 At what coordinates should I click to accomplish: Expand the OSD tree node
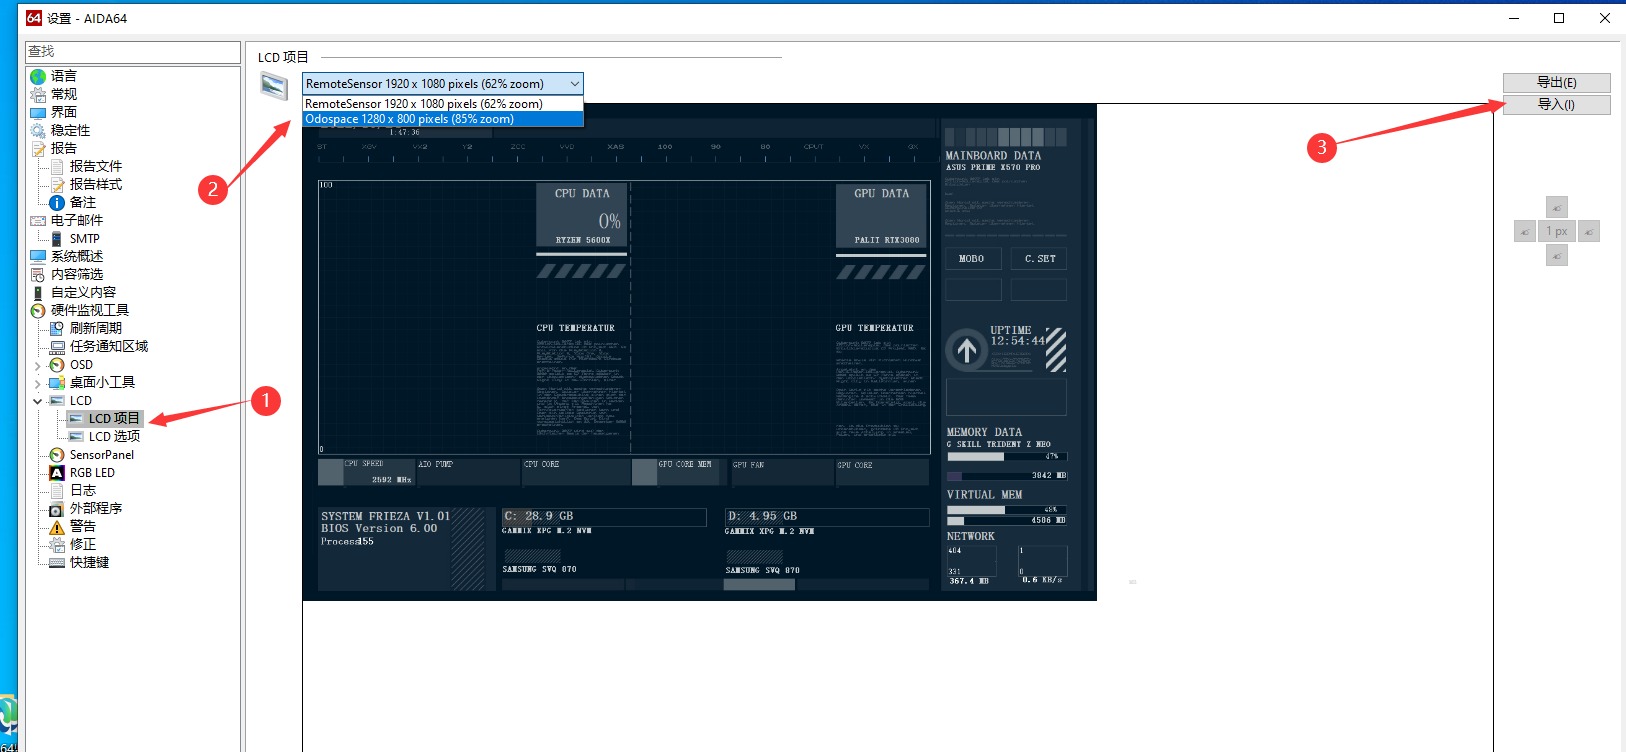(x=38, y=365)
